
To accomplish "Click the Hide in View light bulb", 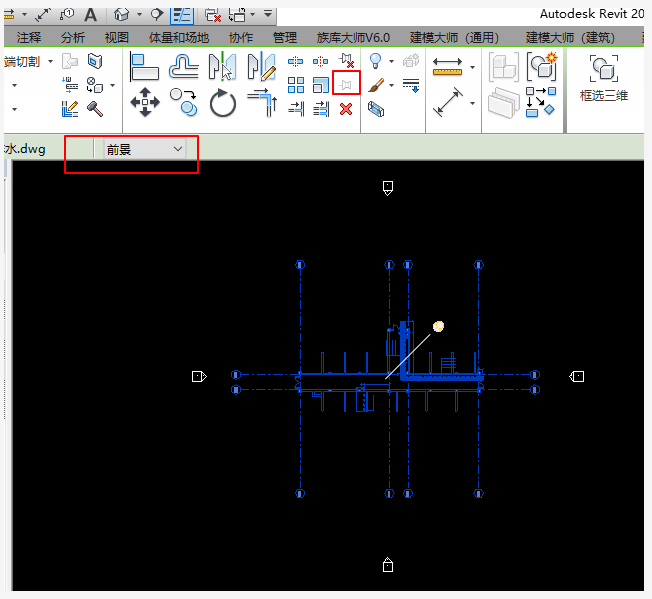I will click(375, 61).
